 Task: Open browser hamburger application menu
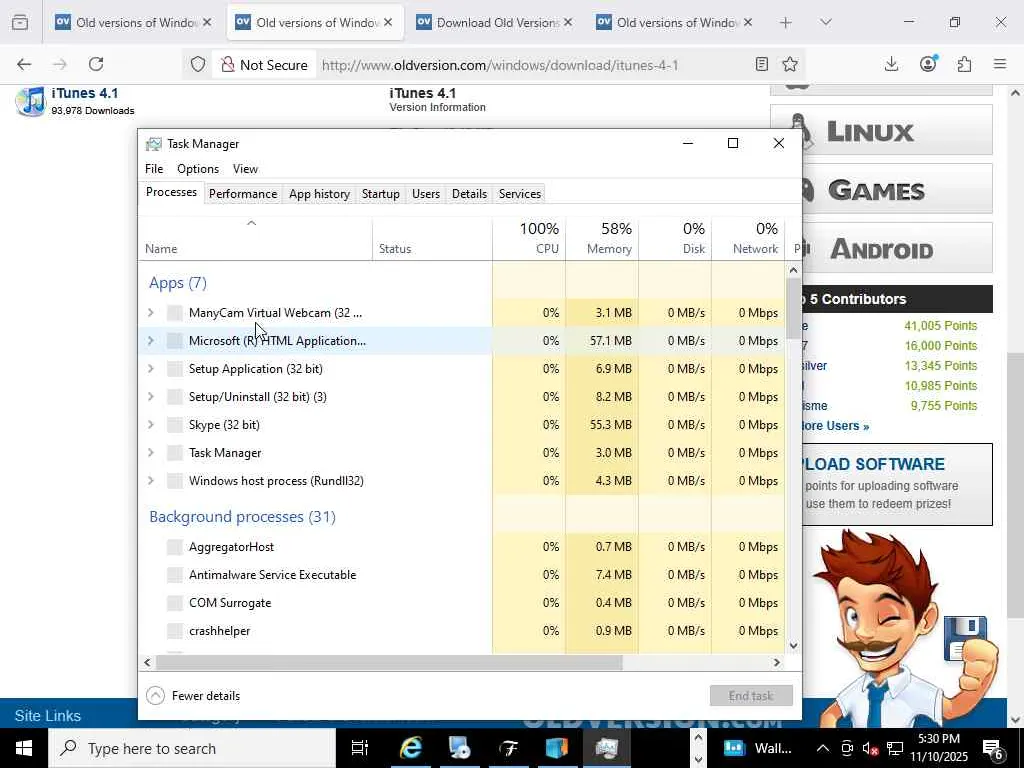pyautogui.click(x=1000, y=64)
